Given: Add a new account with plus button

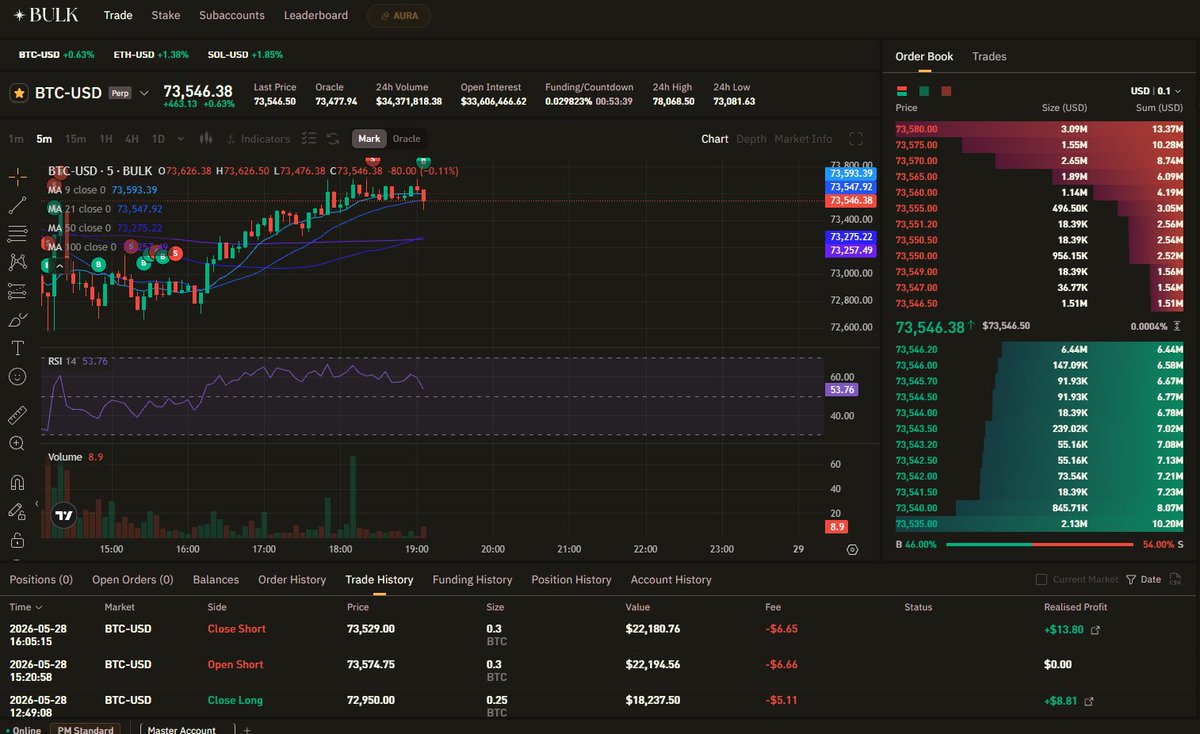Looking at the screenshot, I should pyautogui.click(x=246, y=730).
